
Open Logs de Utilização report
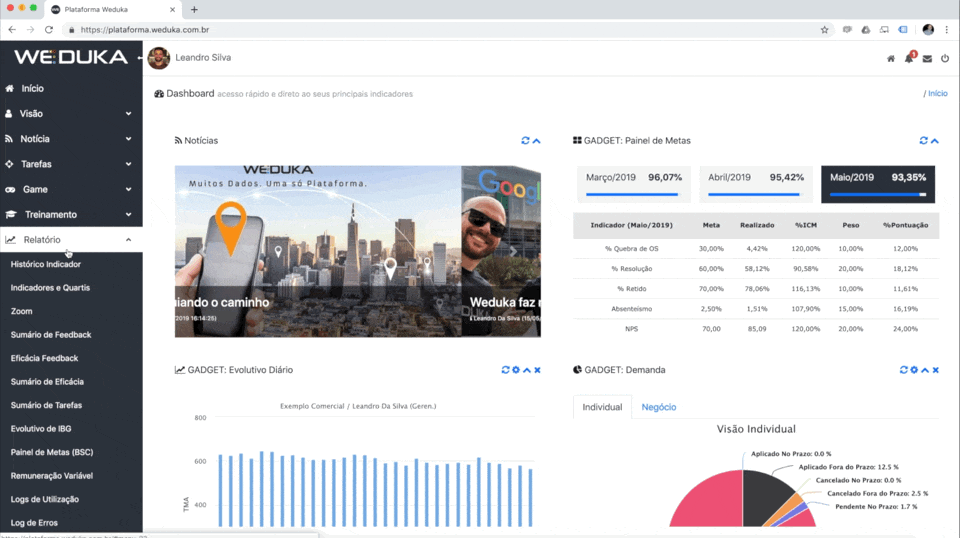[x=45, y=499]
